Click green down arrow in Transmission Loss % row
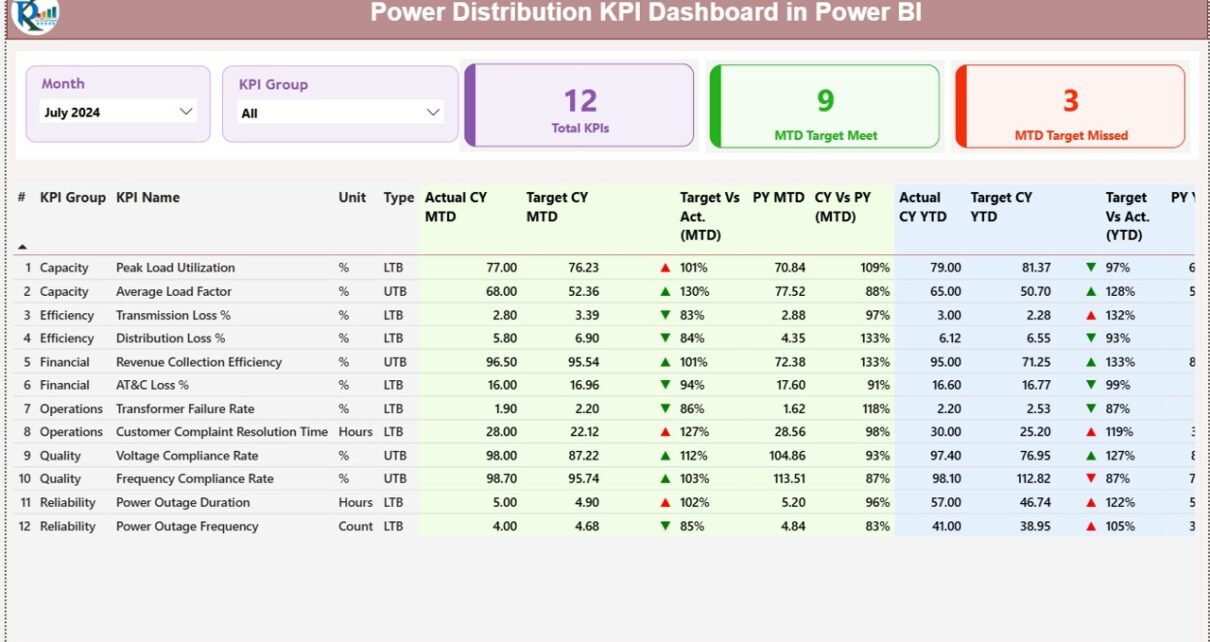The height and width of the screenshot is (642, 1210). (665, 315)
